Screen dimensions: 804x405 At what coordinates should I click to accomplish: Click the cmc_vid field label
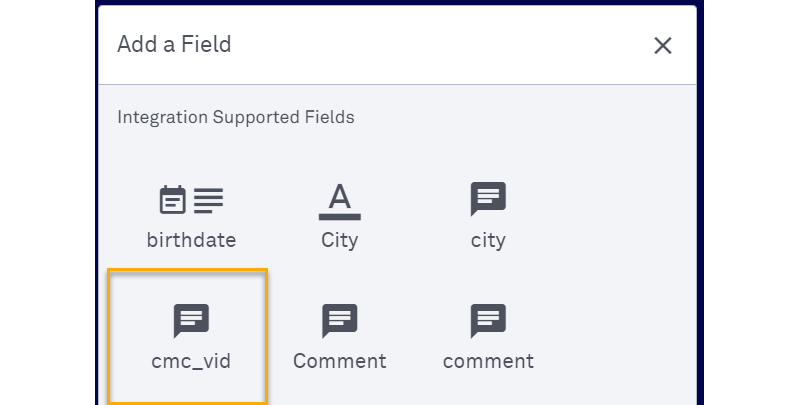pyautogui.click(x=191, y=361)
